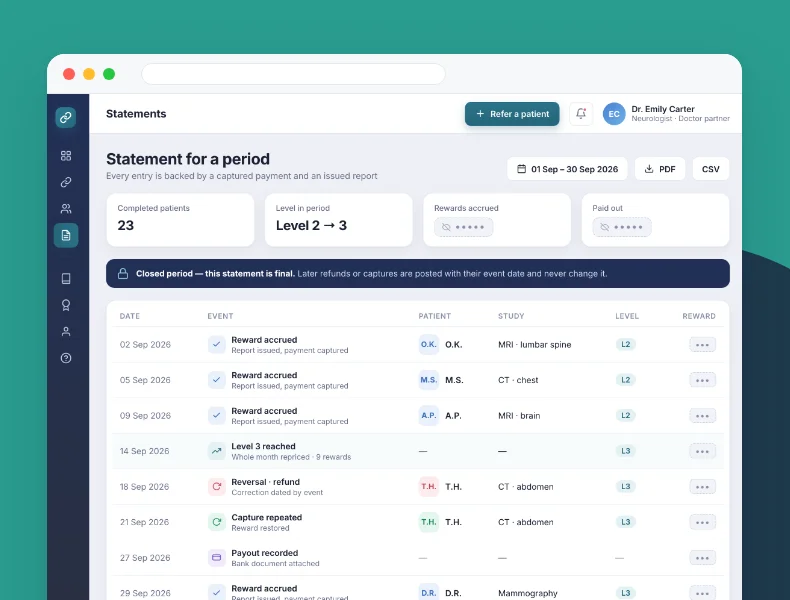This screenshot has height=600, width=790.
Task: Click the EC avatar of Dr. Emily Carter
Action: point(614,114)
